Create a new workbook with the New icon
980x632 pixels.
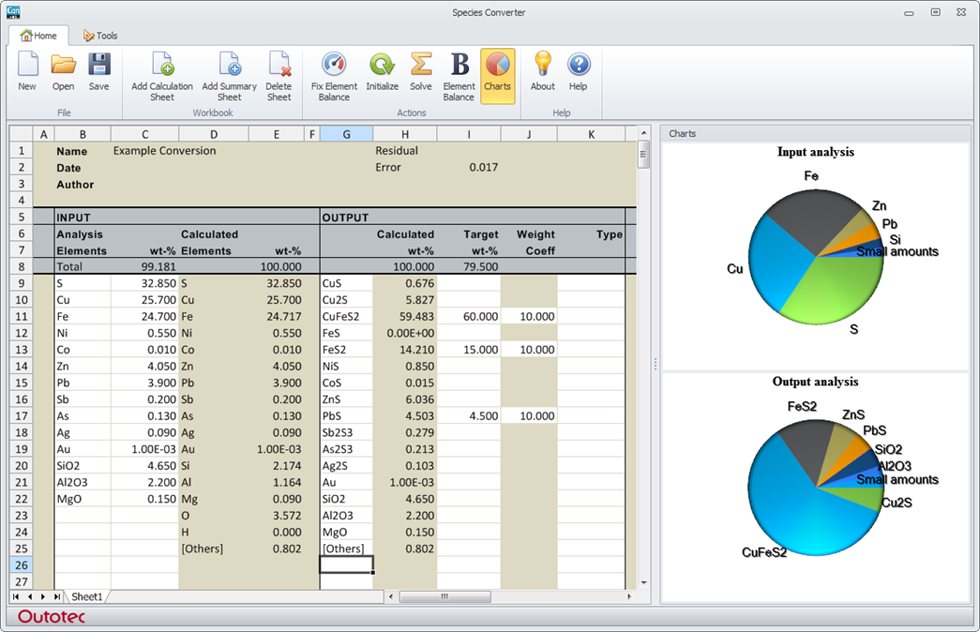coord(27,72)
